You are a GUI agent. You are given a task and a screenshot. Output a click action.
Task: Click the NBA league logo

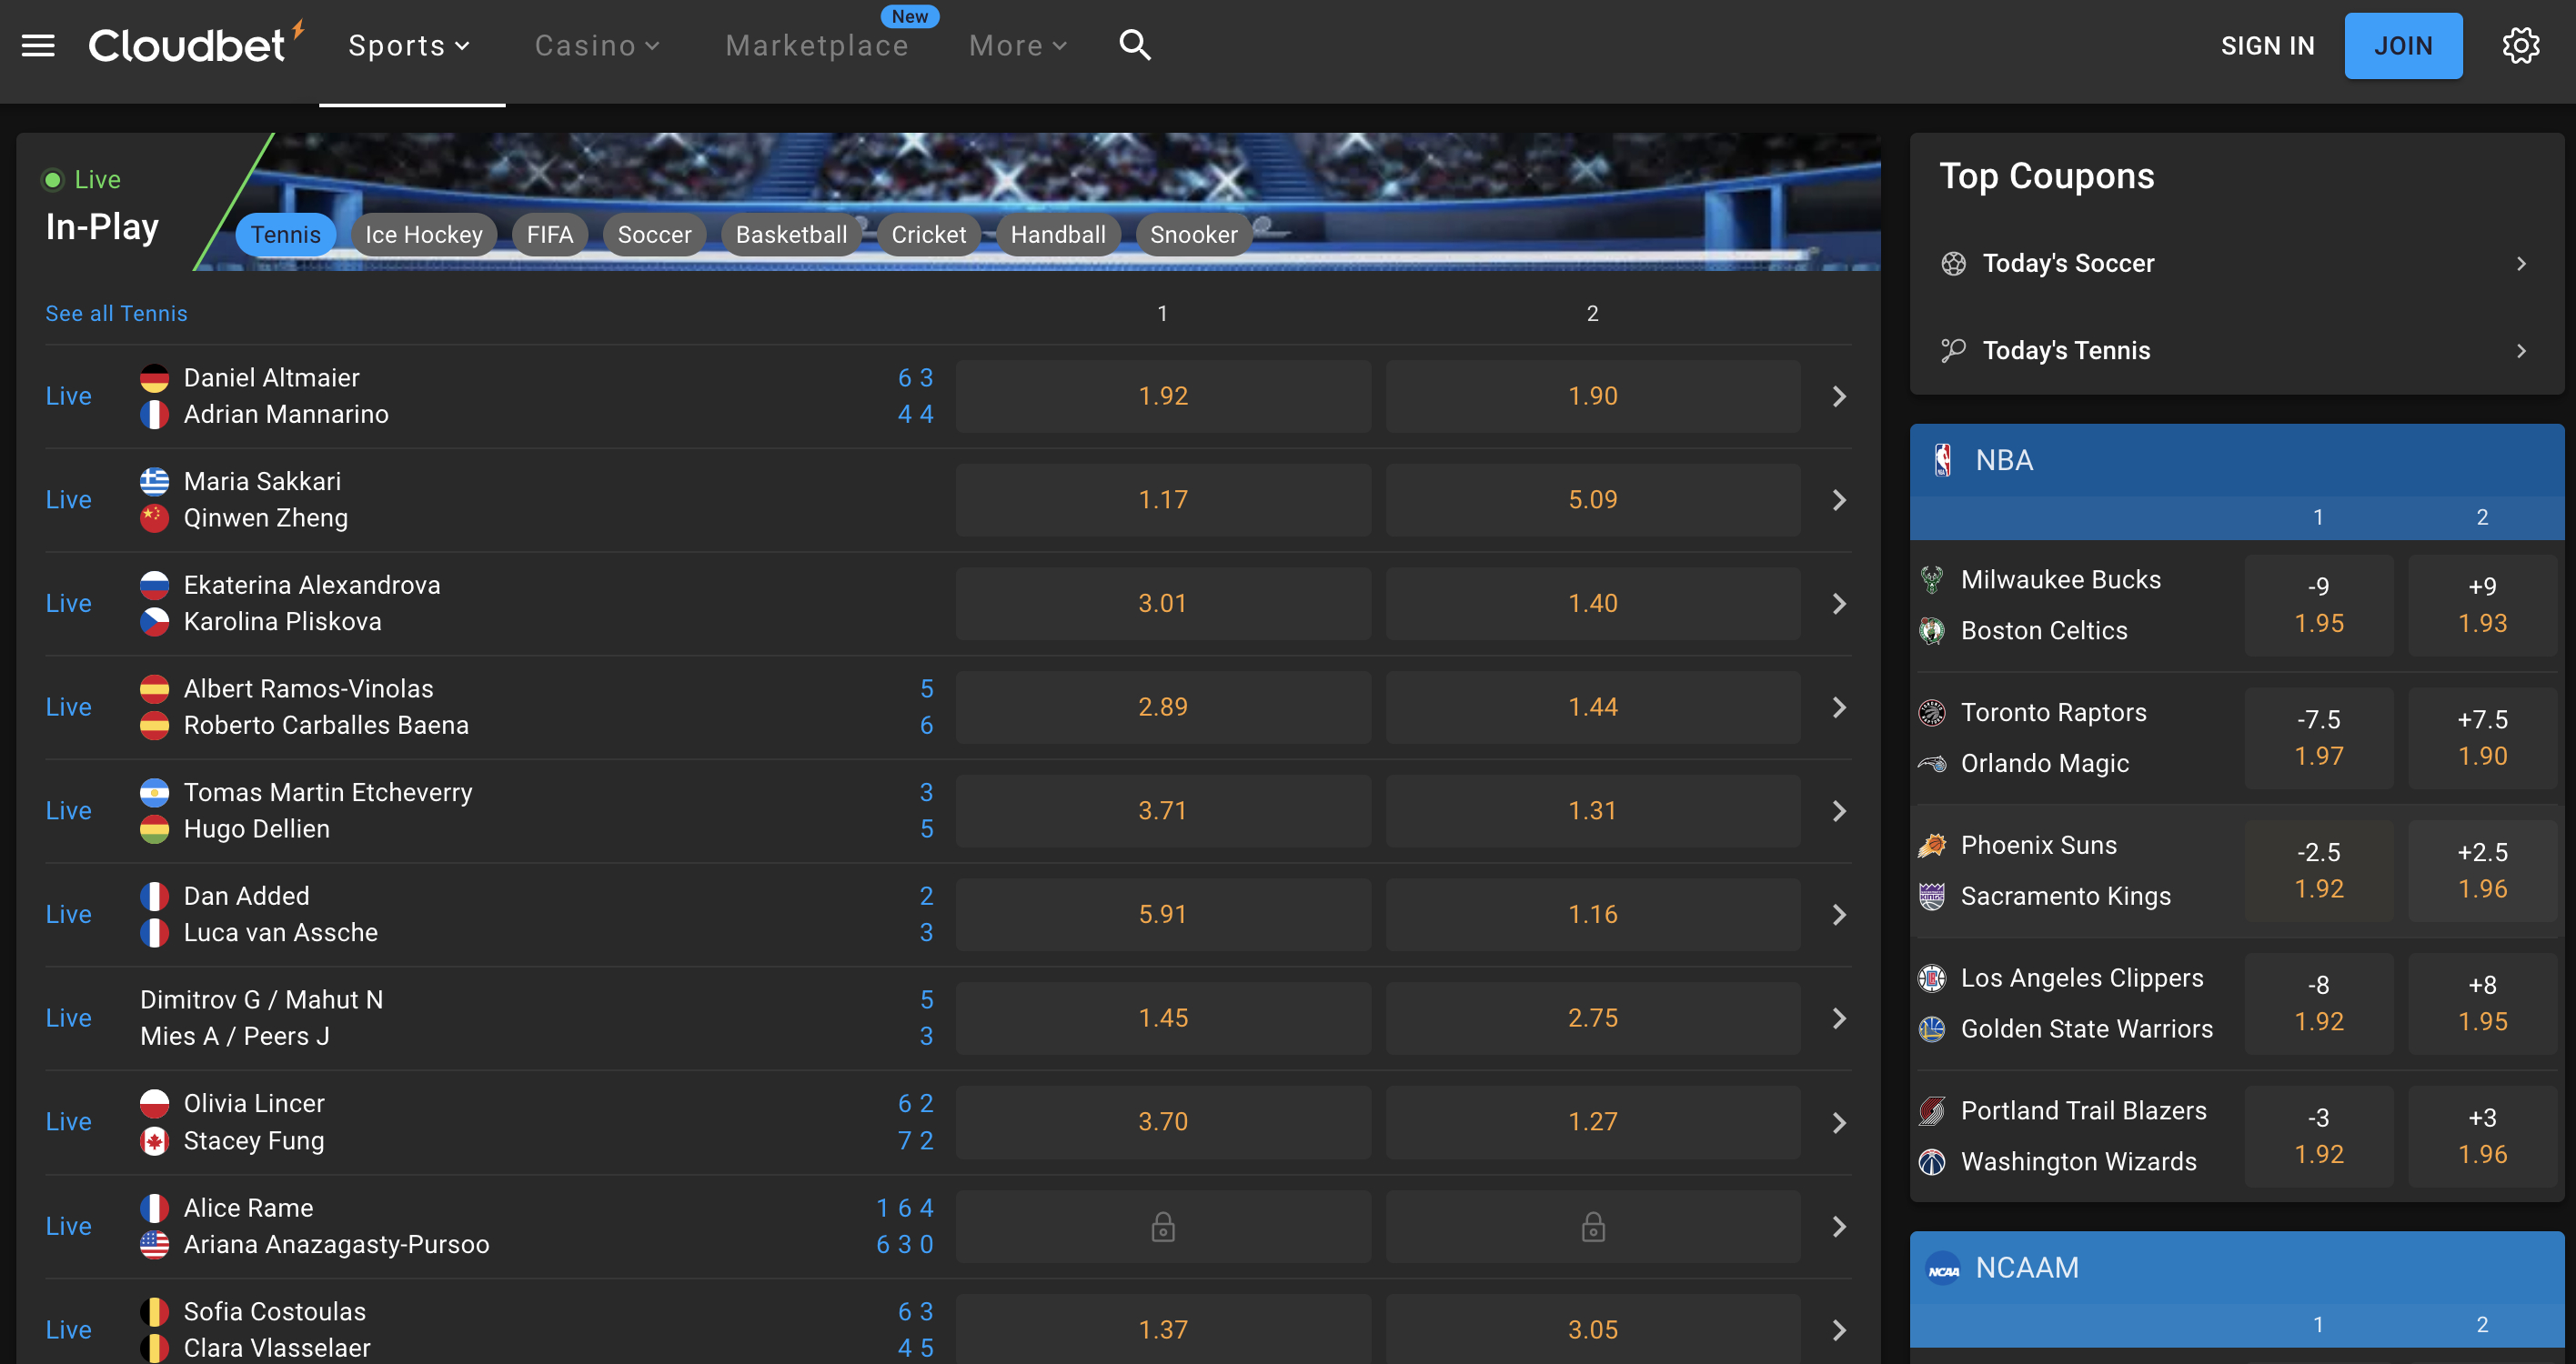click(1943, 460)
